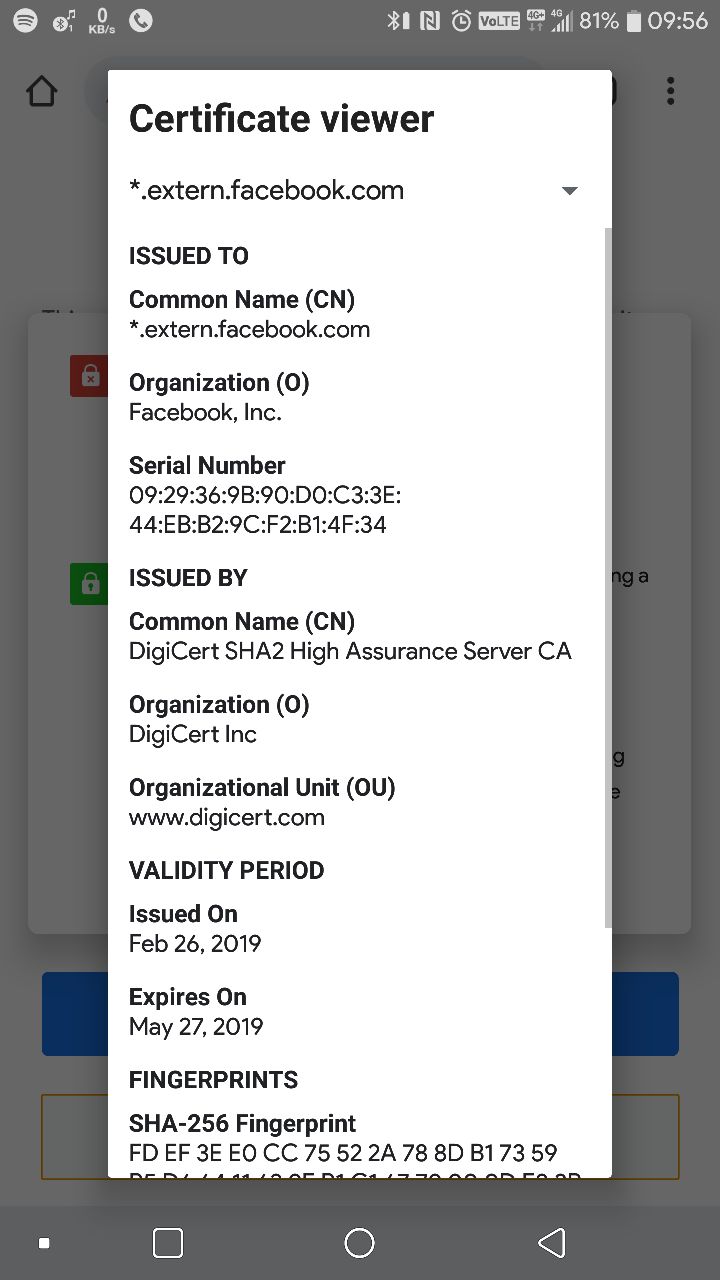The image size is (720, 1280).
Task: Click the 'Certificate viewer' title
Action: click(x=282, y=119)
